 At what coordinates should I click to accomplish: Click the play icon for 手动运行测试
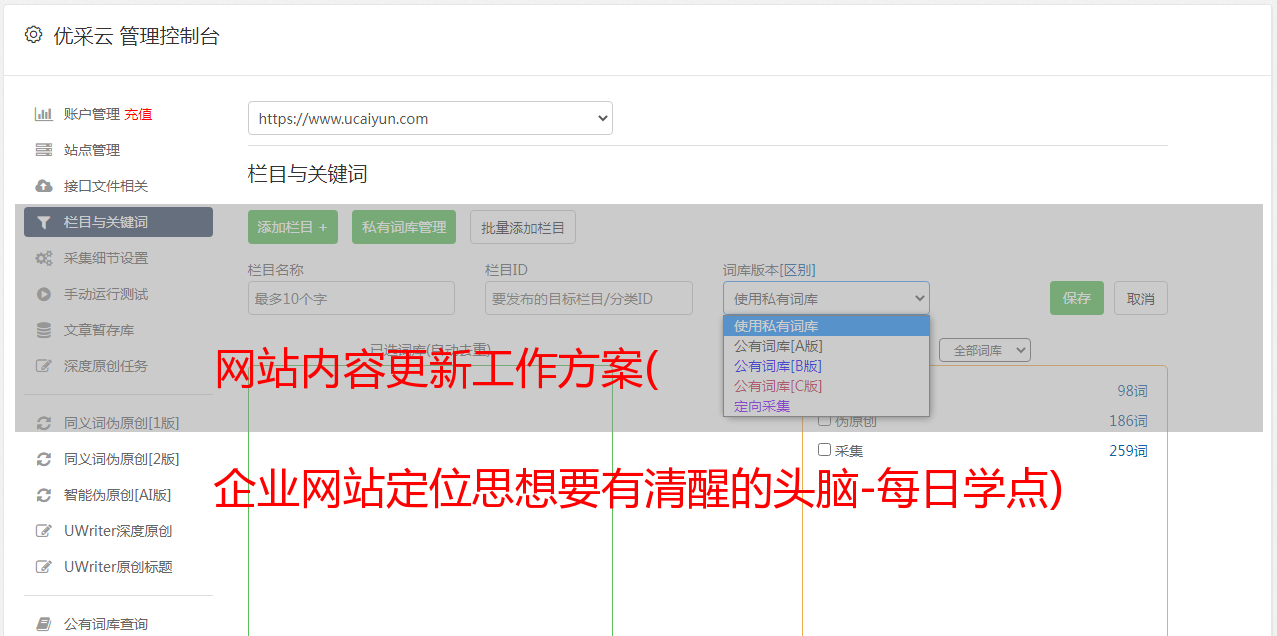tap(43, 294)
